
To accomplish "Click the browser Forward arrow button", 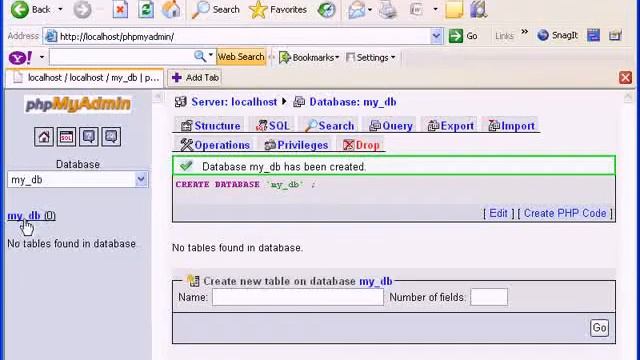I will [x=82, y=9].
